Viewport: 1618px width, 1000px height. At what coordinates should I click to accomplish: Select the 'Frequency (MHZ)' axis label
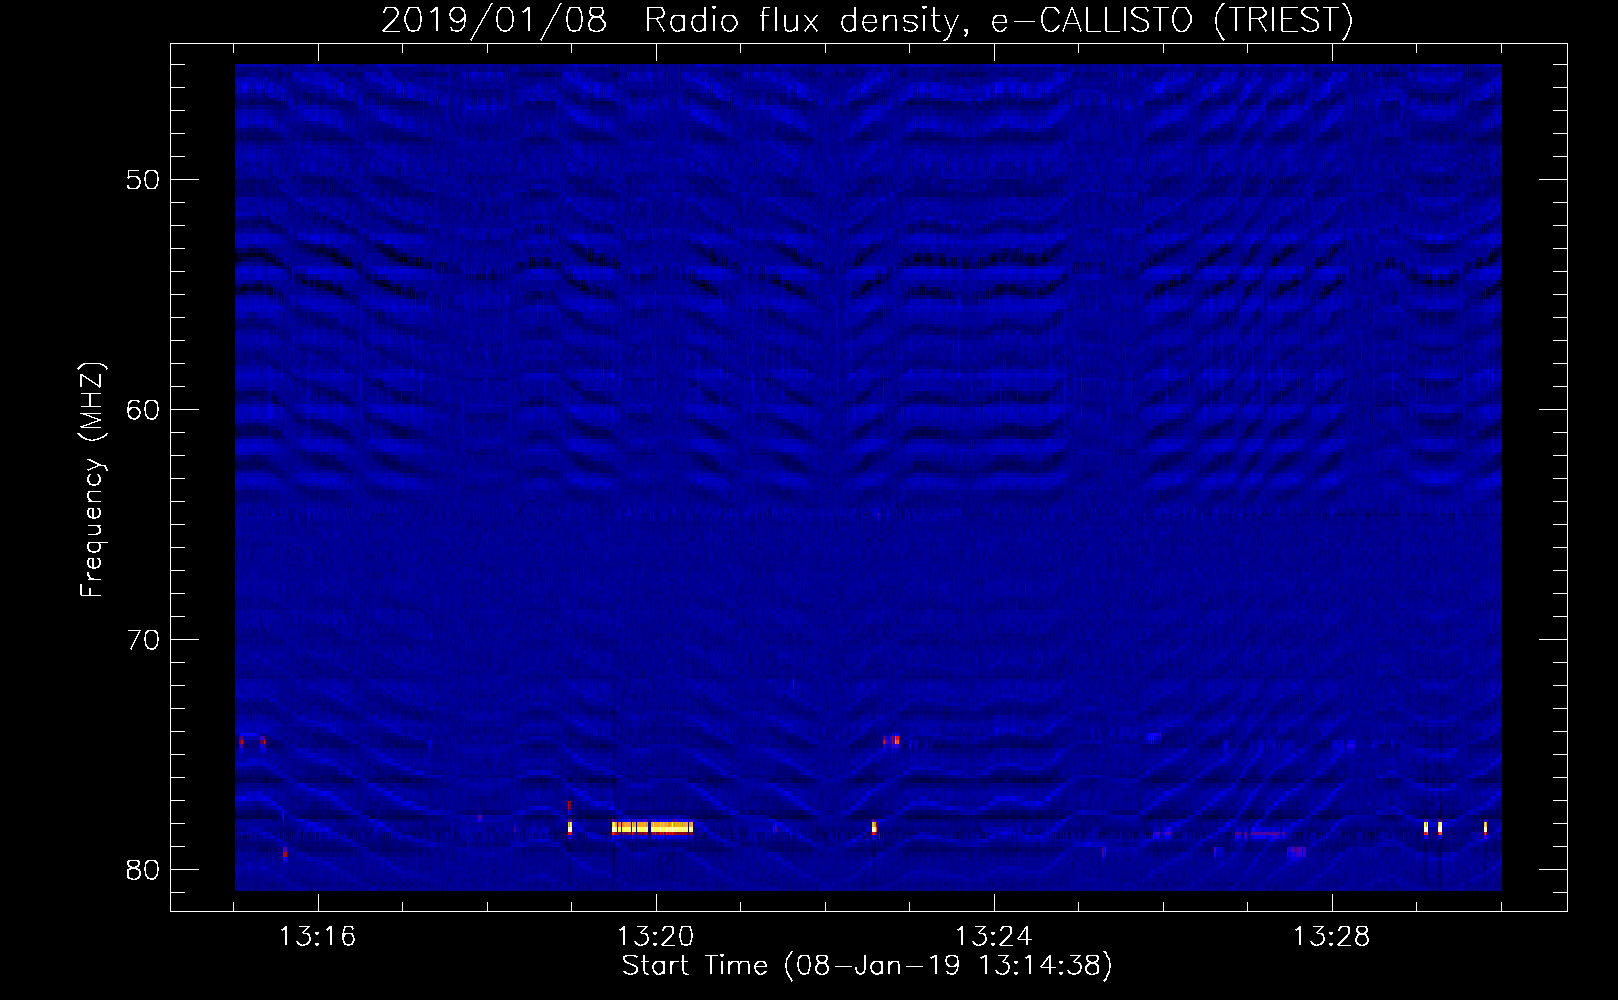tap(91, 479)
